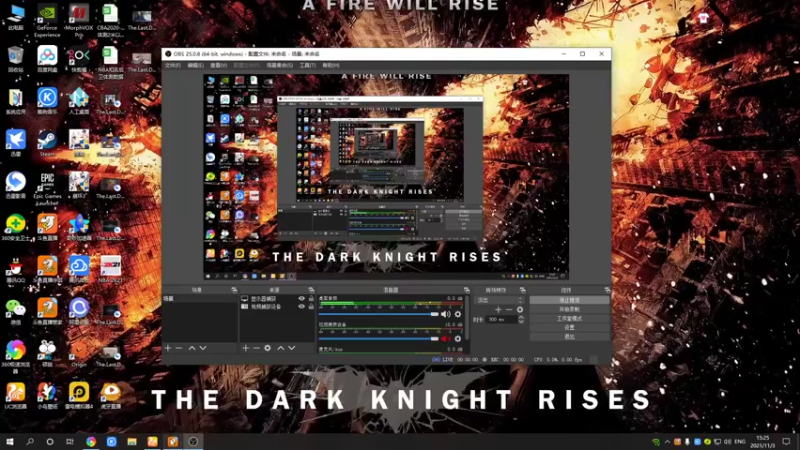Open the 视频捕获设备 mixer gear settings
800x450 pixels.
pyautogui.click(x=458, y=339)
